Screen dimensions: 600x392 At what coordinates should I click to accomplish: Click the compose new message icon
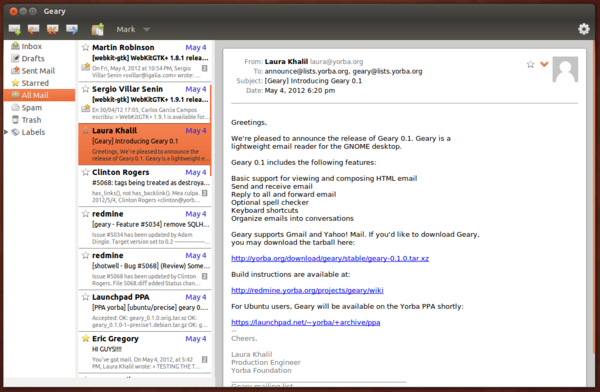(x=15, y=29)
